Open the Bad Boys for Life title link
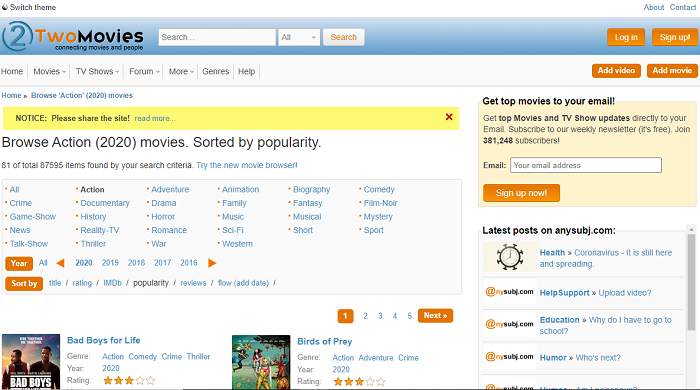Image resolution: width=700 pixels, height=390 pixels. pyautogui.click(x=104, y=340)
